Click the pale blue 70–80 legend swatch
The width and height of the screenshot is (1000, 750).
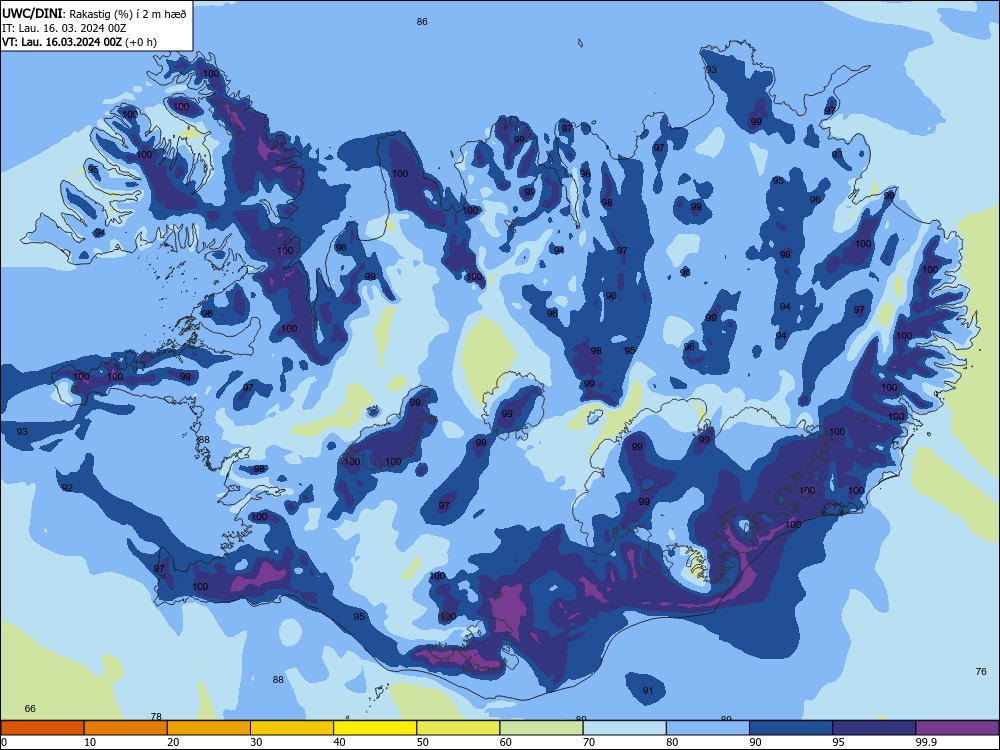(x=624, y=728)
